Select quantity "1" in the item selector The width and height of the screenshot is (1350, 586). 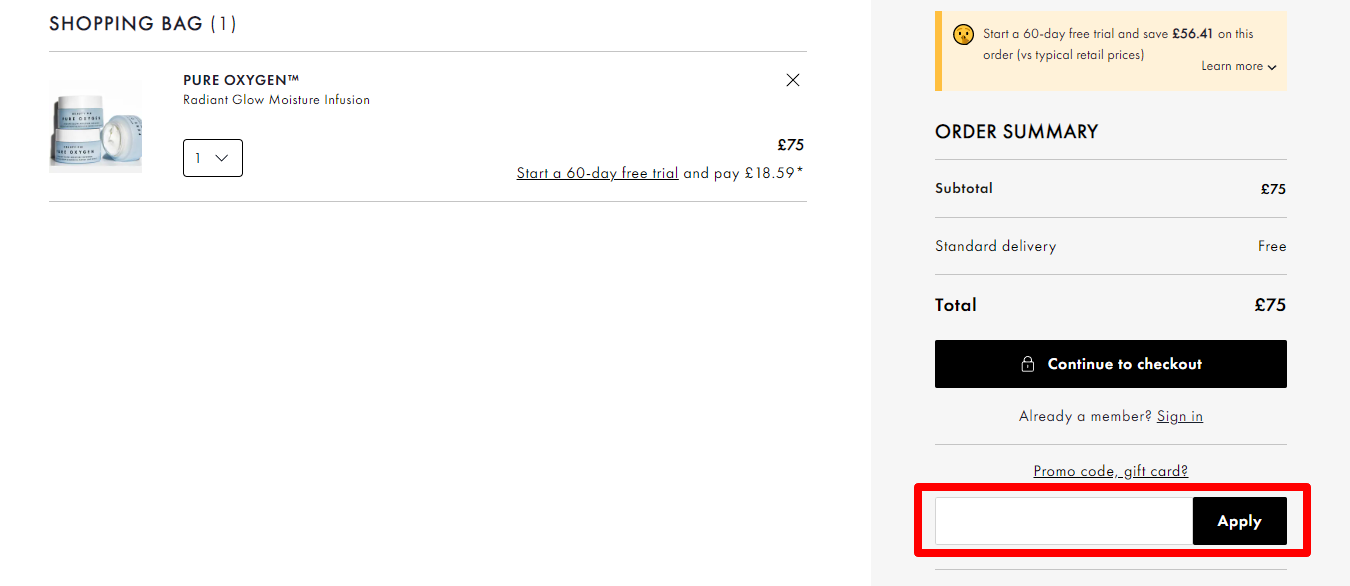point(198,157)
